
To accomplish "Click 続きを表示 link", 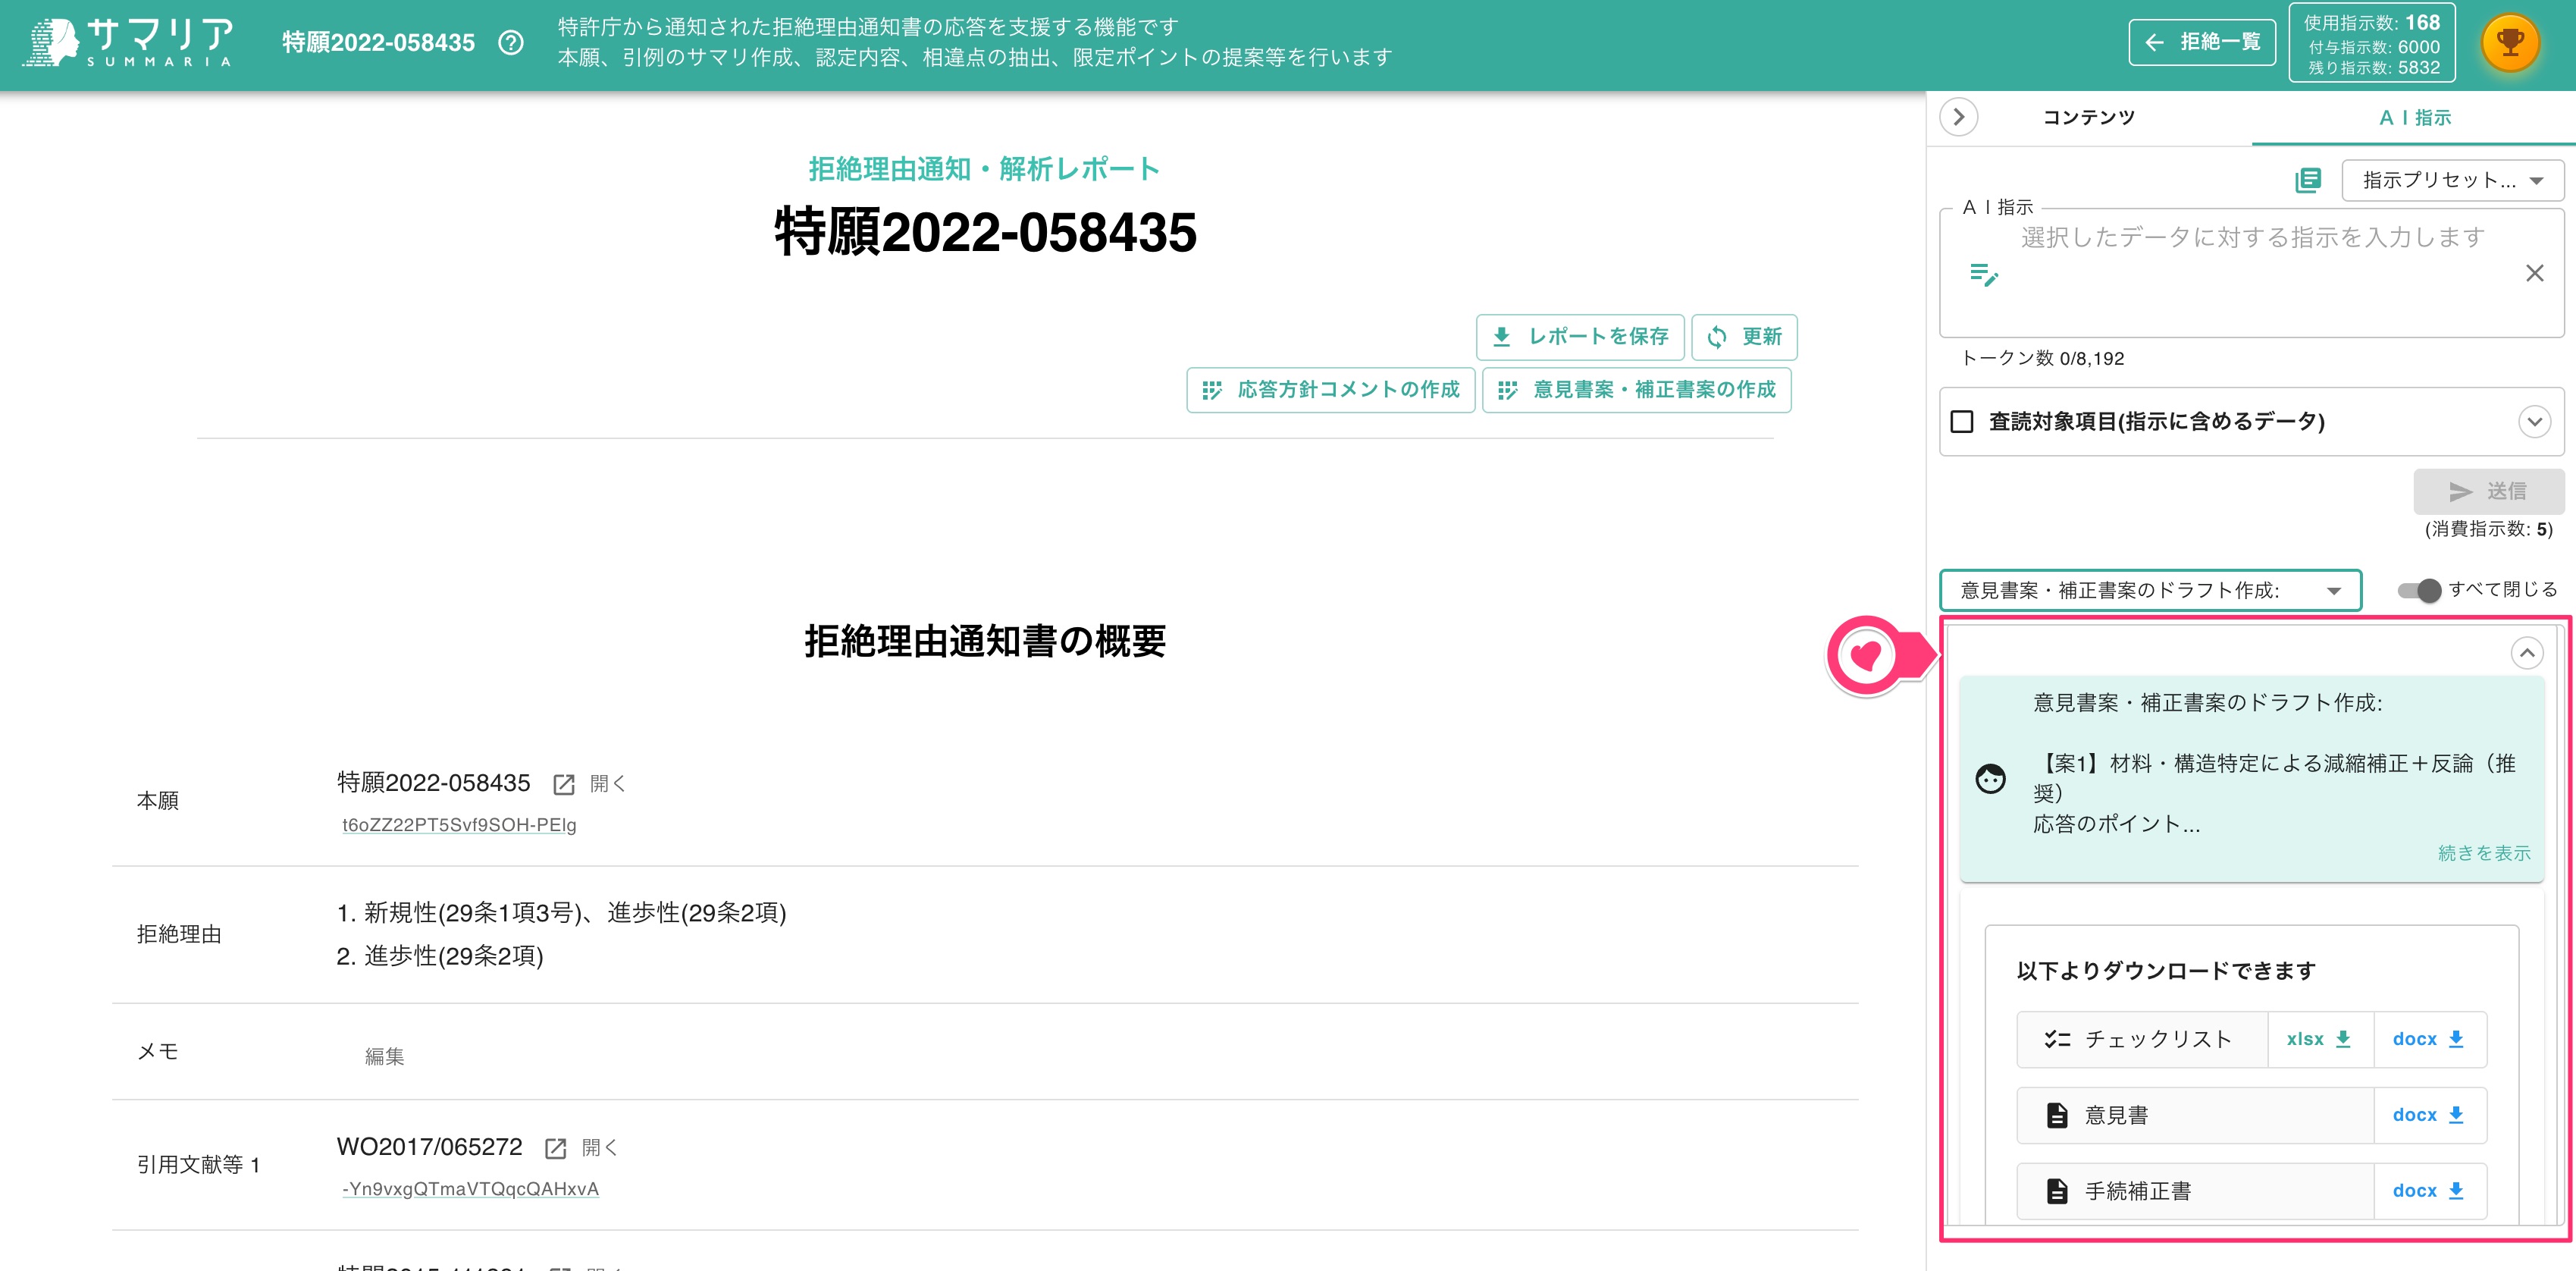I will tap(2484, 853).
